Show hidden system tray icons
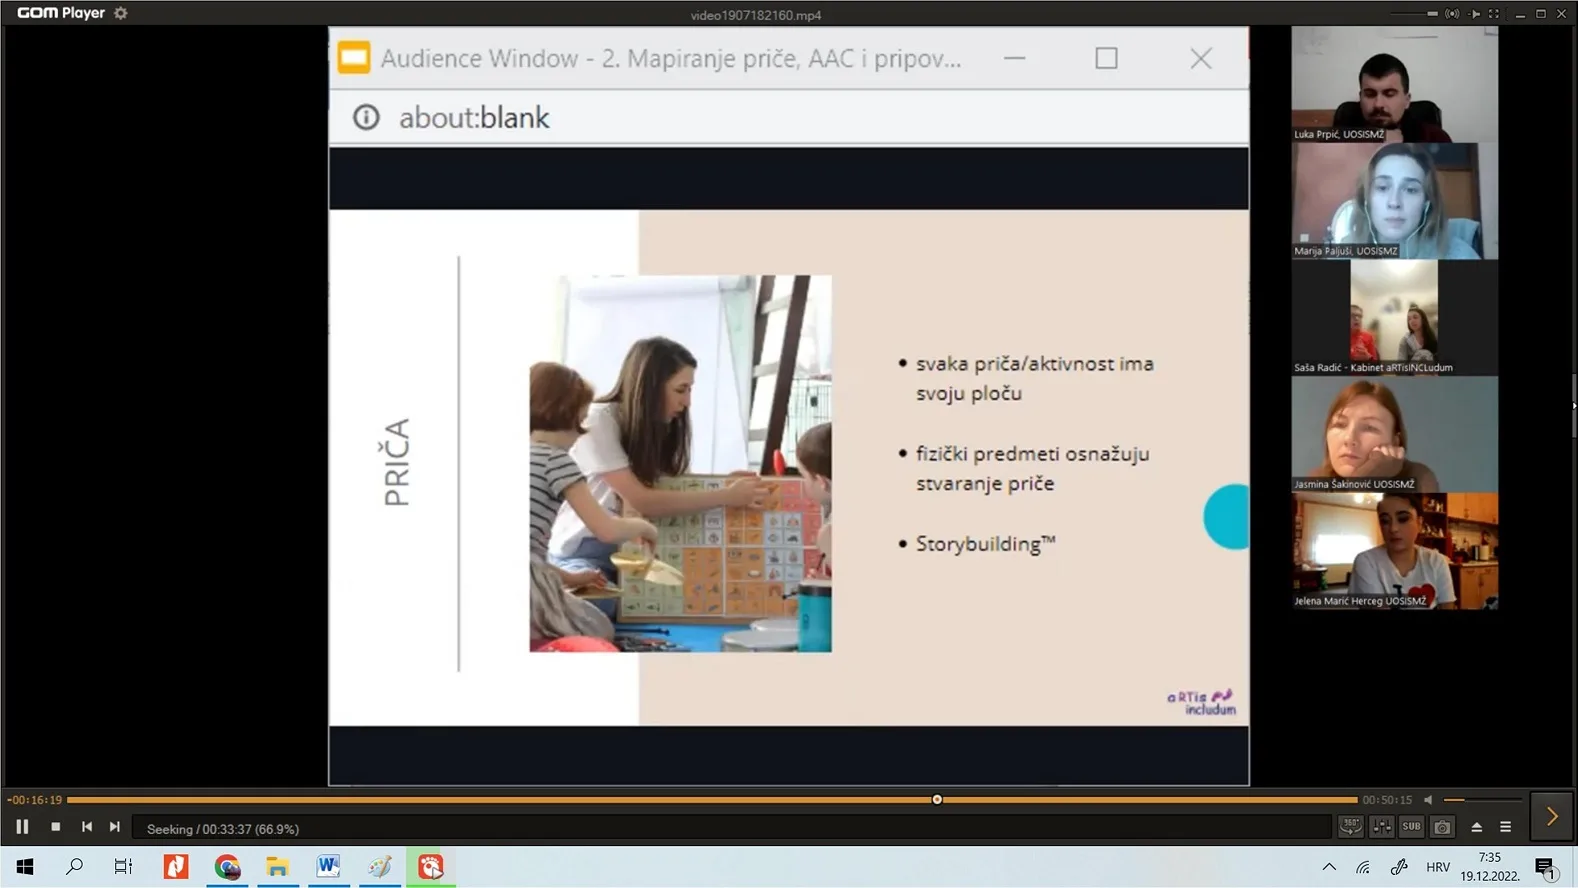The width and height of the screenshot is (1578, 888). pyautogui.click(x=1329, y=867)
